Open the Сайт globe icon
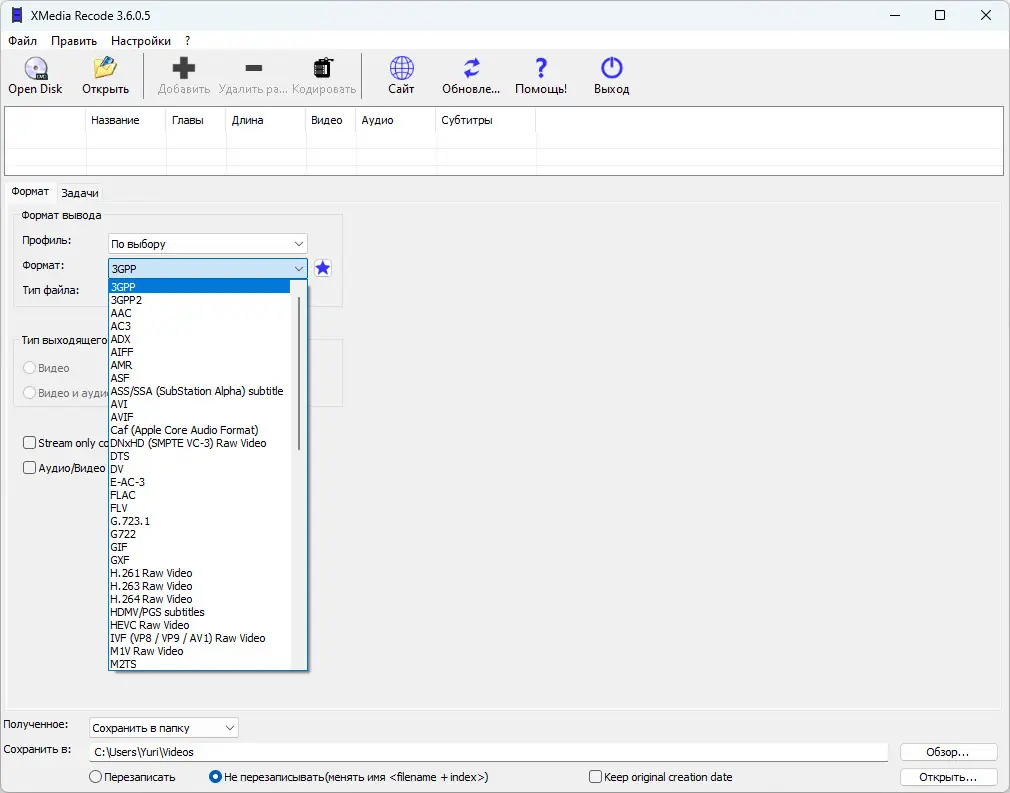Viewport: 1010px width, 793px height. pos(401,69)
